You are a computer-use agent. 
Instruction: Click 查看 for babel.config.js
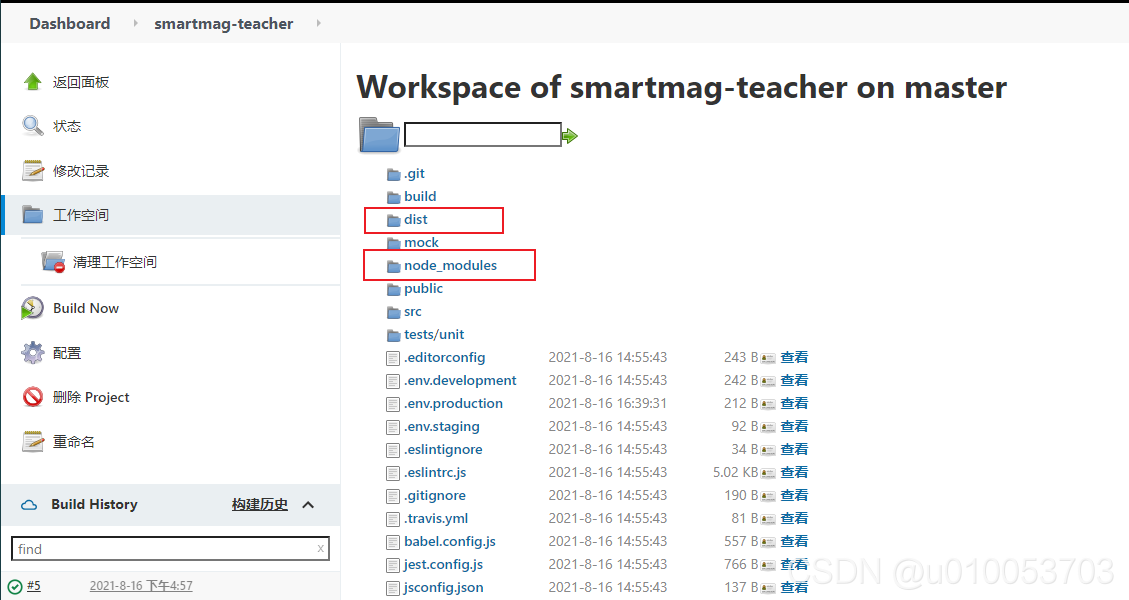[794, 542]
